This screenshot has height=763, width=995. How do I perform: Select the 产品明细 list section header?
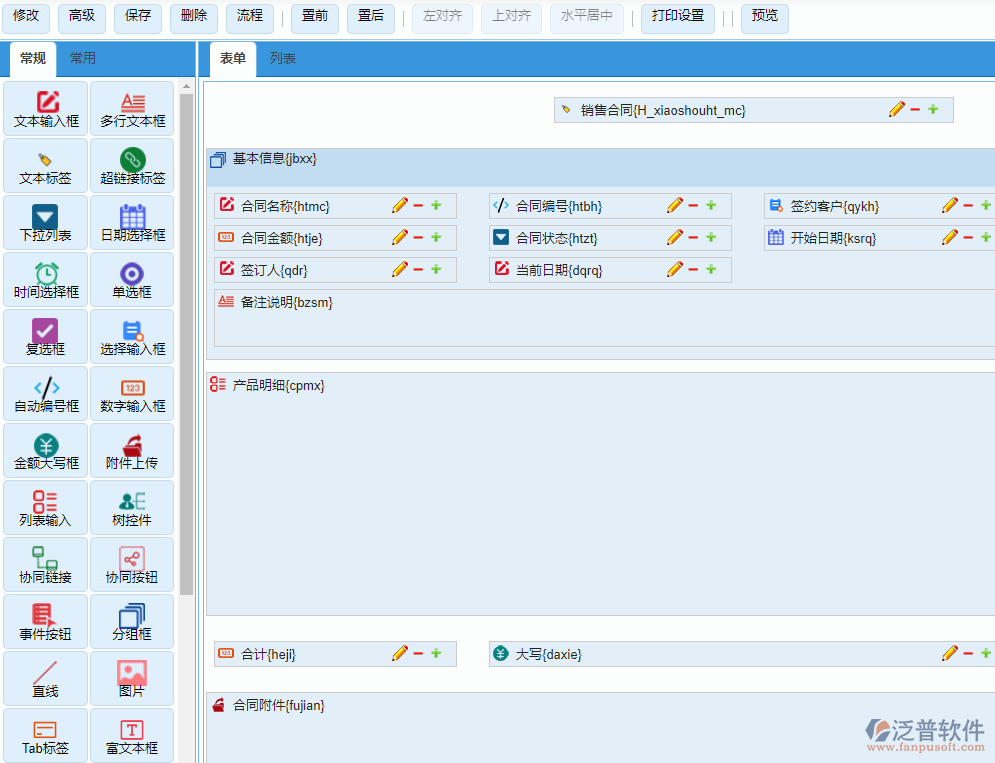(x=278, y=386)
